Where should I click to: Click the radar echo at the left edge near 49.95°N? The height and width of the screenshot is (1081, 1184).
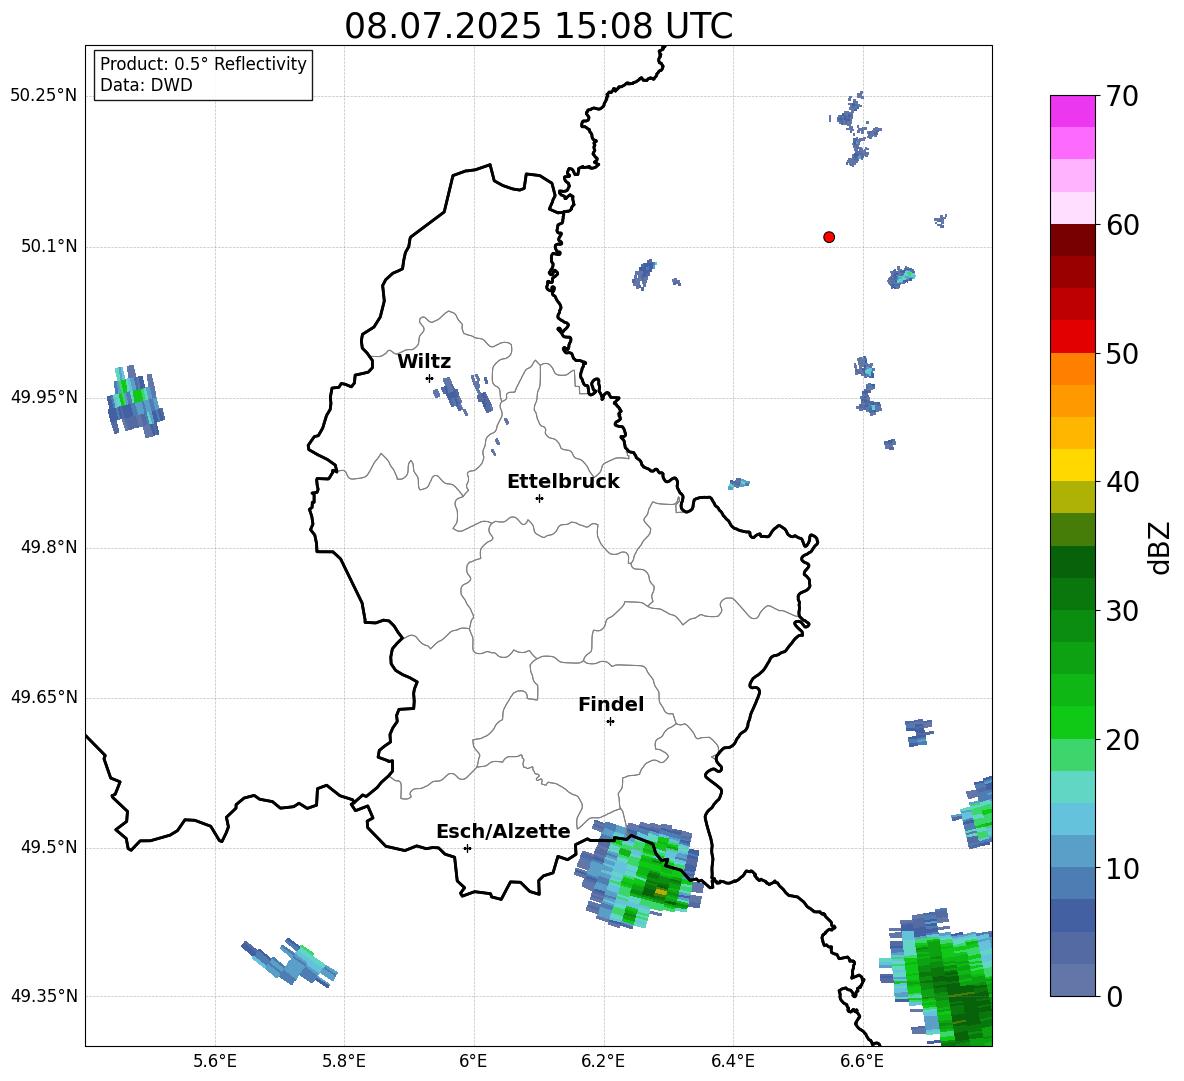click(x=135, y=401)
